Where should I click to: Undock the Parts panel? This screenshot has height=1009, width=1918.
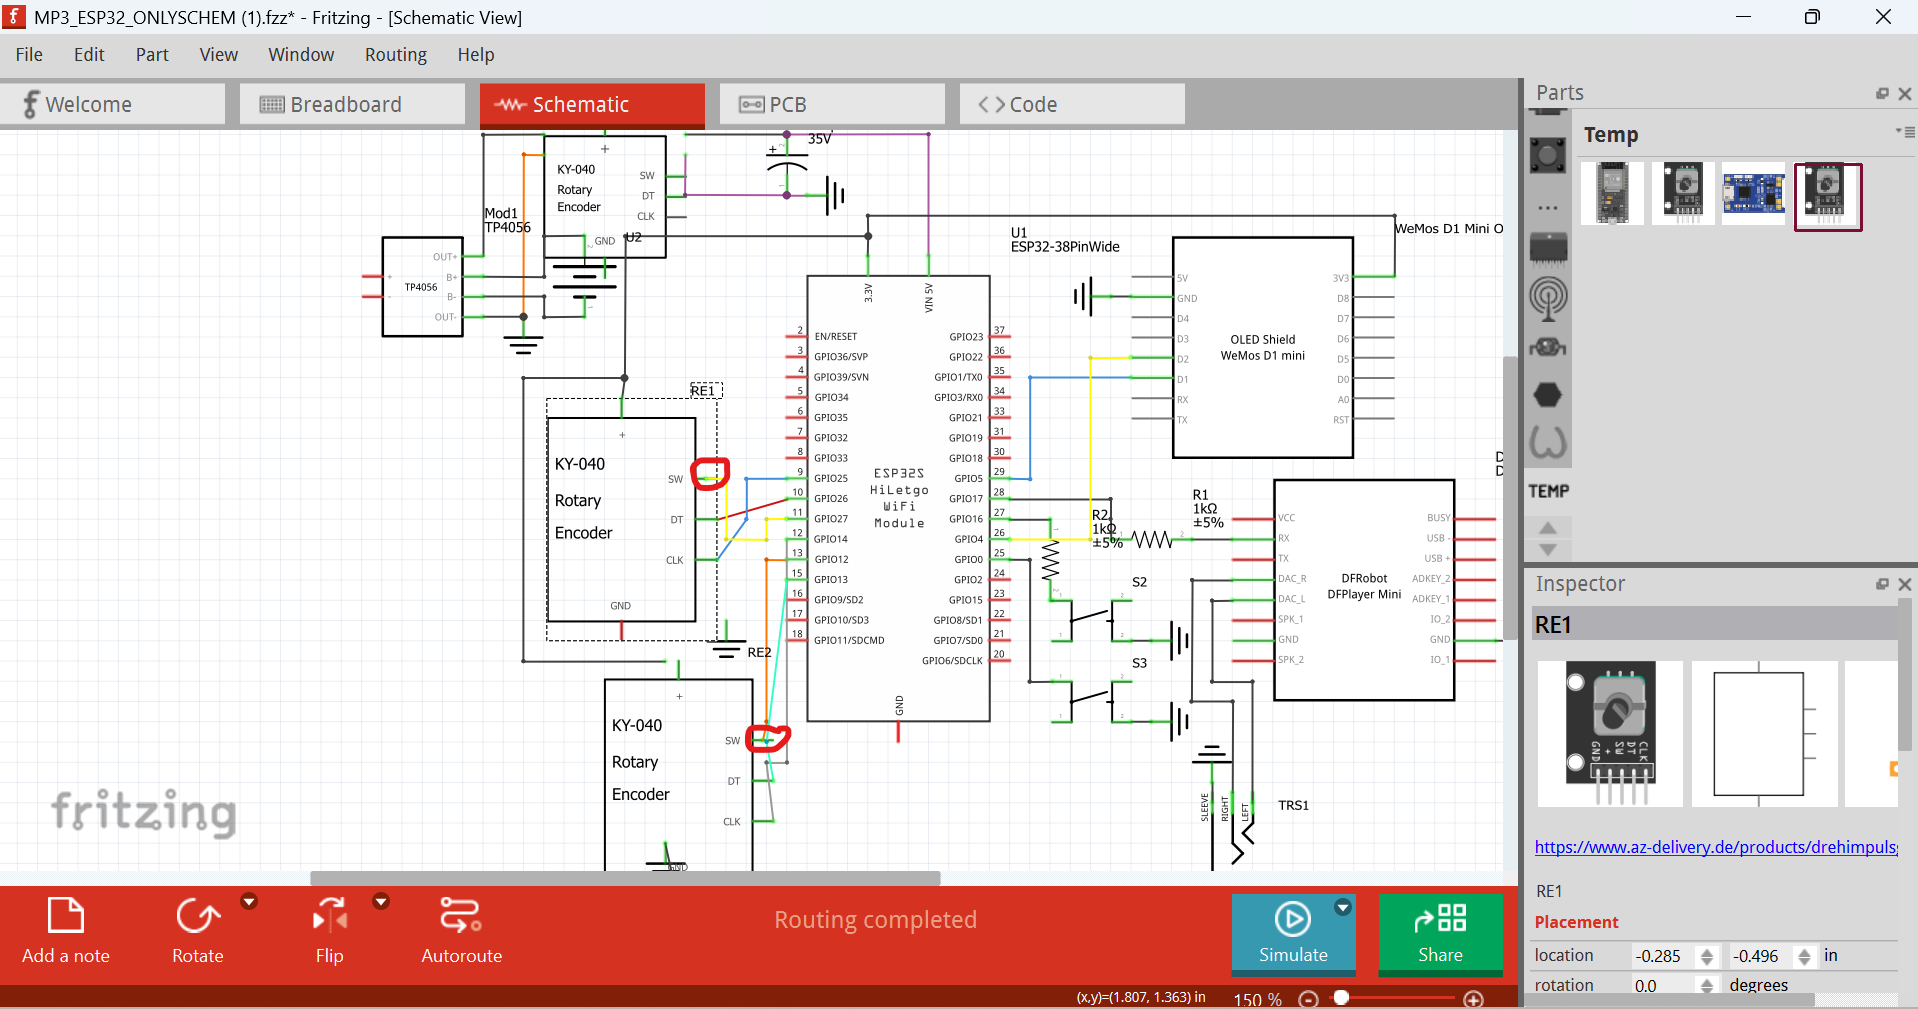click(x=1882, y=93)
